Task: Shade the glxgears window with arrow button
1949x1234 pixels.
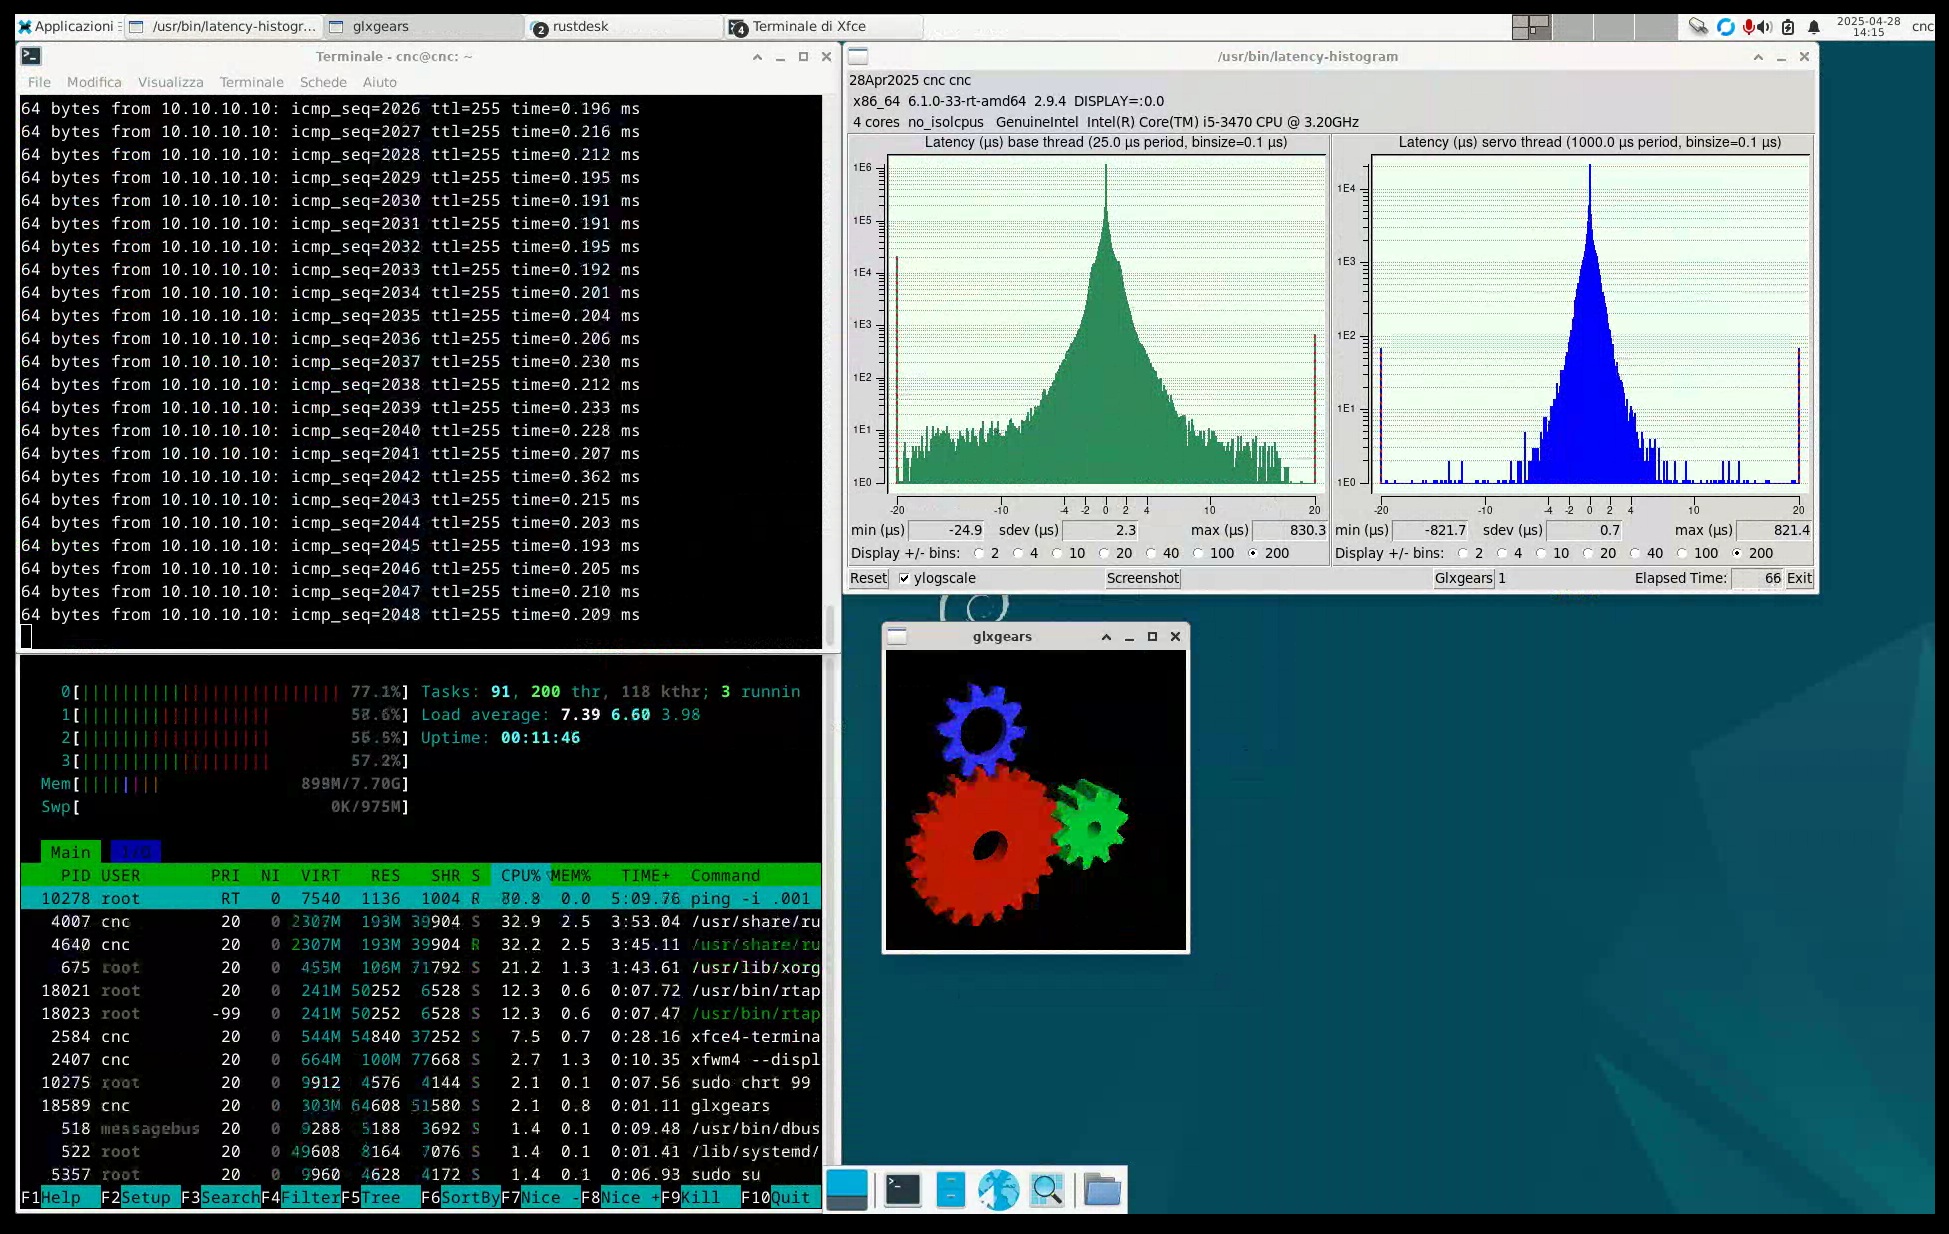Action: point(1106,637)
